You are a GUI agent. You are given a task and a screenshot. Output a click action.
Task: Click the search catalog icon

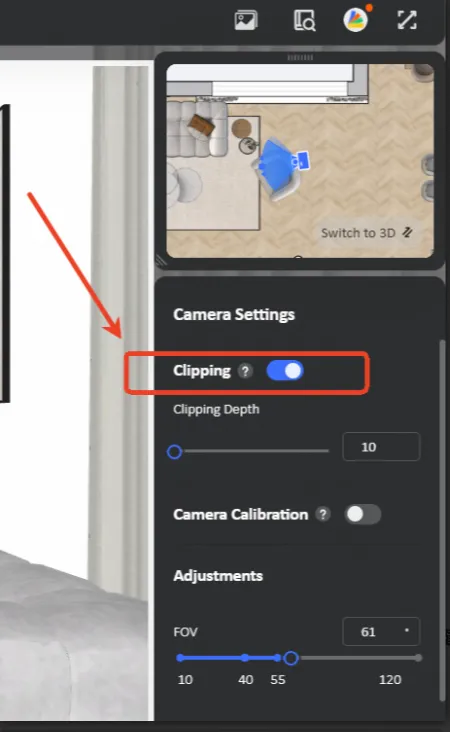304,21
